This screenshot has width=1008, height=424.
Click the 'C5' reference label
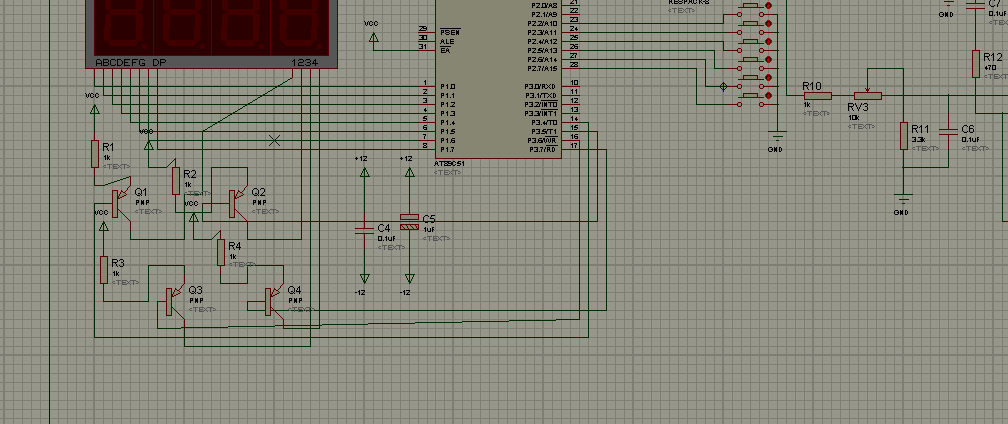(429, 219)
